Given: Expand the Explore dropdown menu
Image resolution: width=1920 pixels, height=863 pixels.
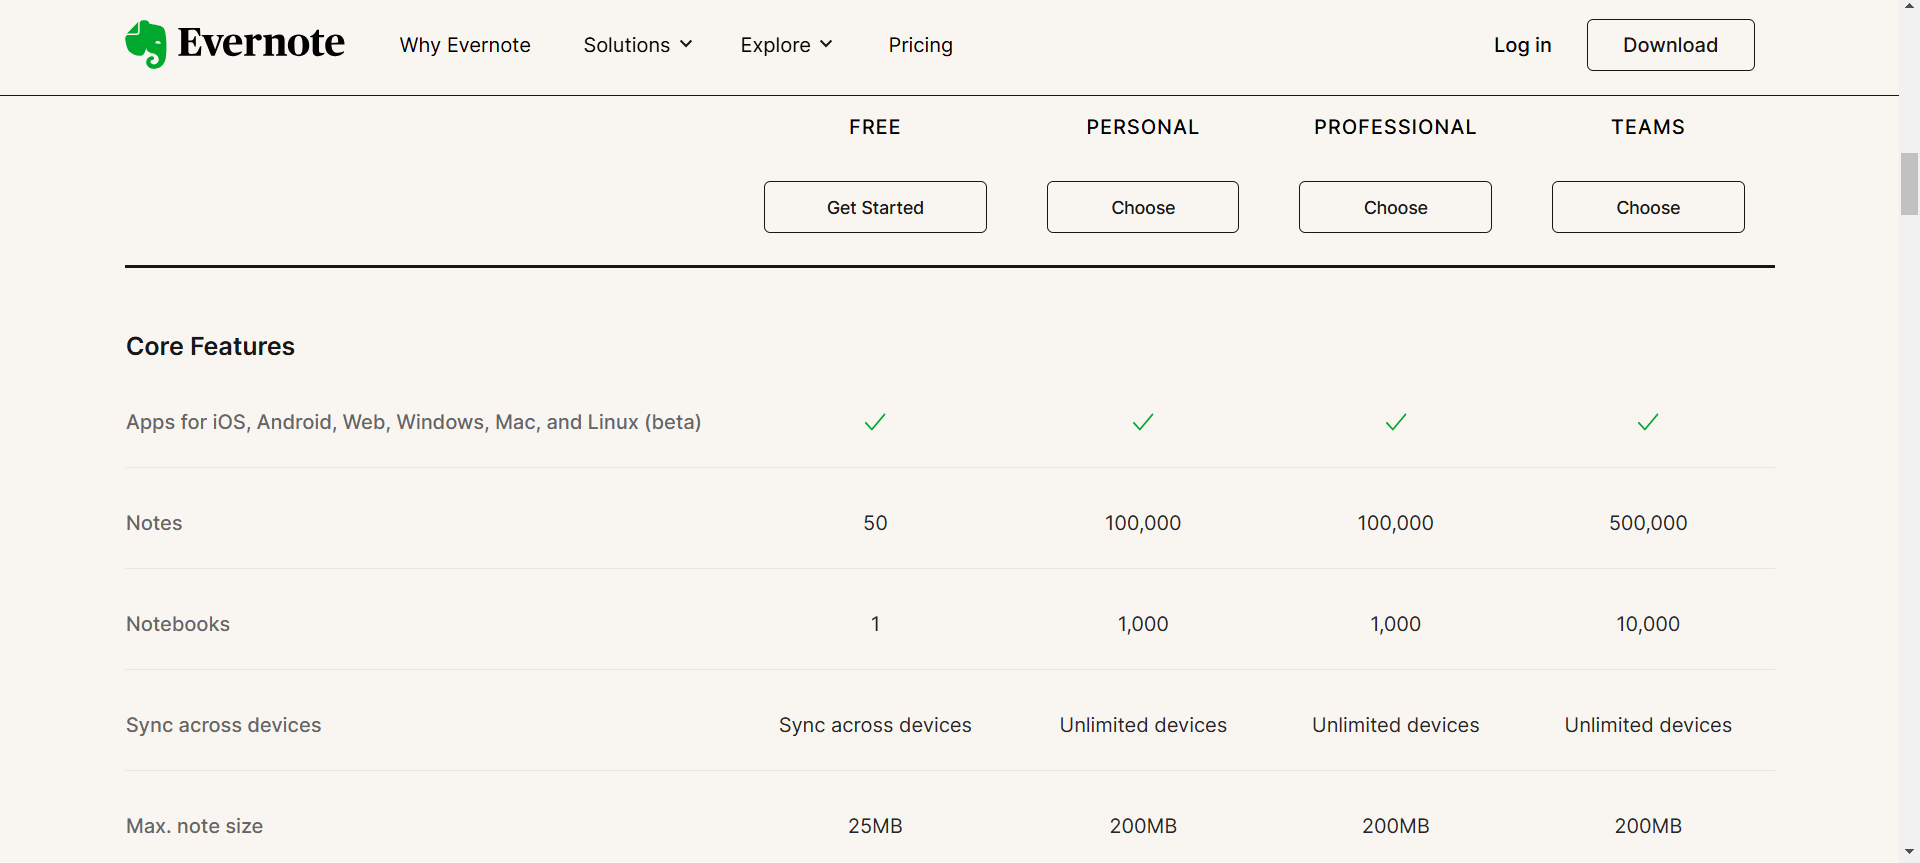Looking at the screenshot, I should coord(786,45).
